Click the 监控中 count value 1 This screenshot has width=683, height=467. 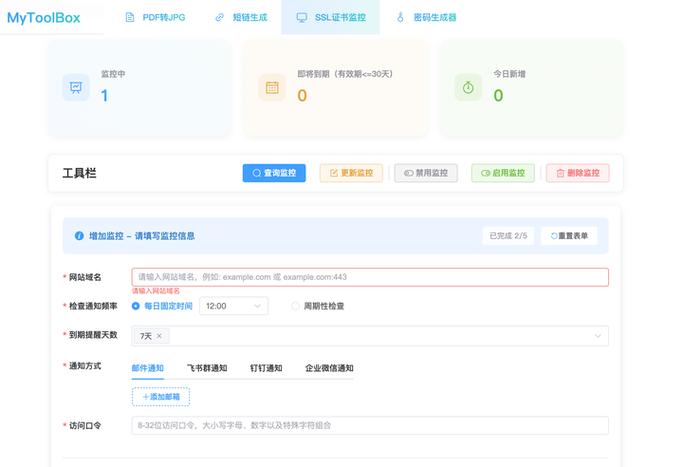click(x=105, y=95)
